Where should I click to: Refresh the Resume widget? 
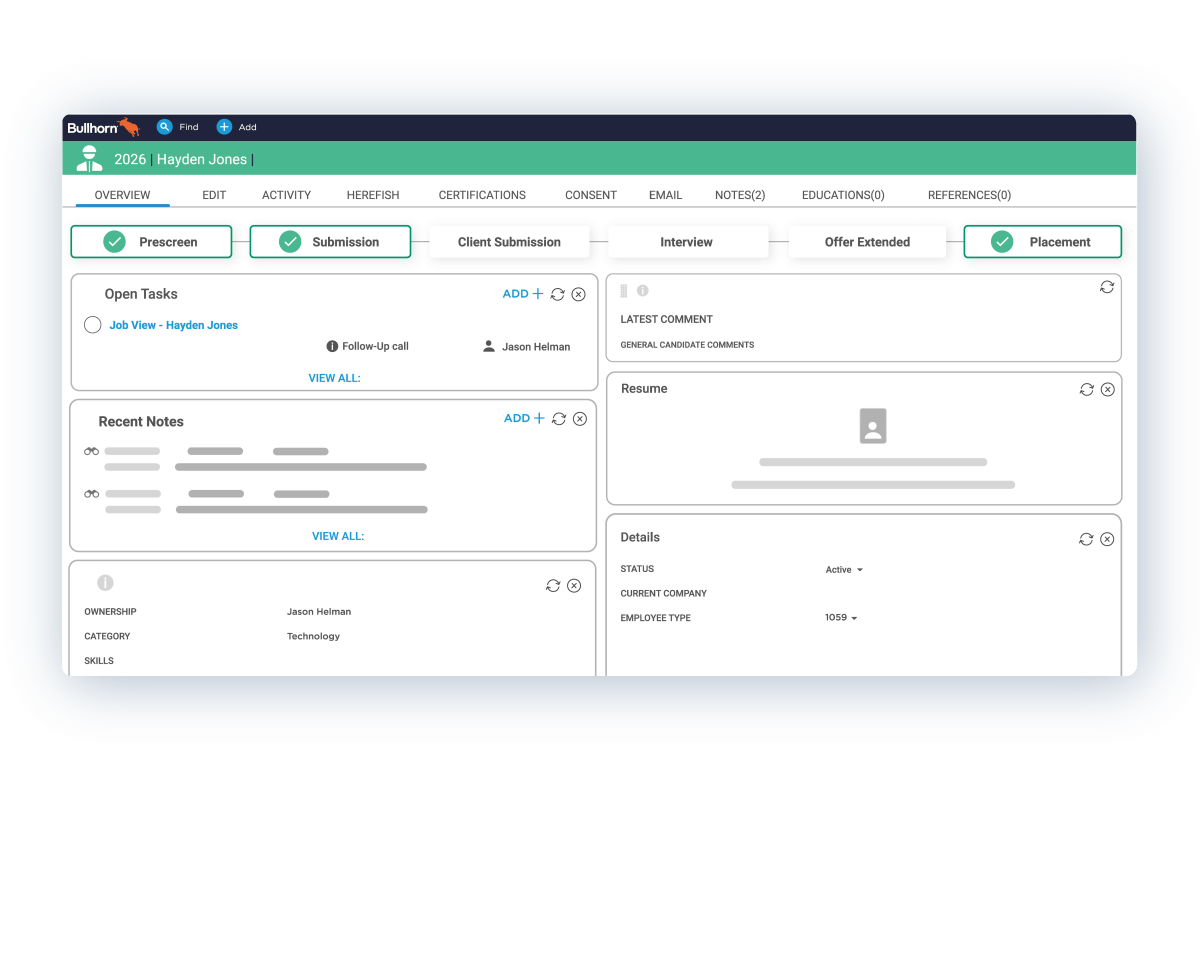1086,389
